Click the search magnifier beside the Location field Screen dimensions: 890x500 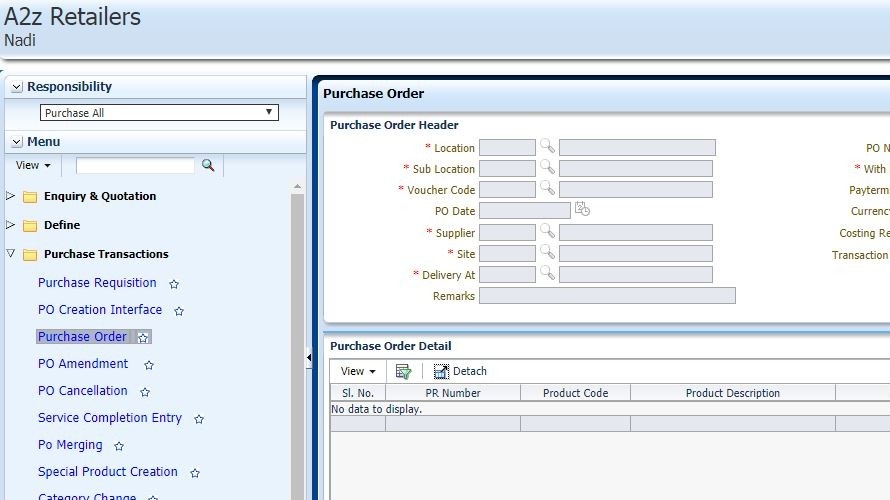547,146
